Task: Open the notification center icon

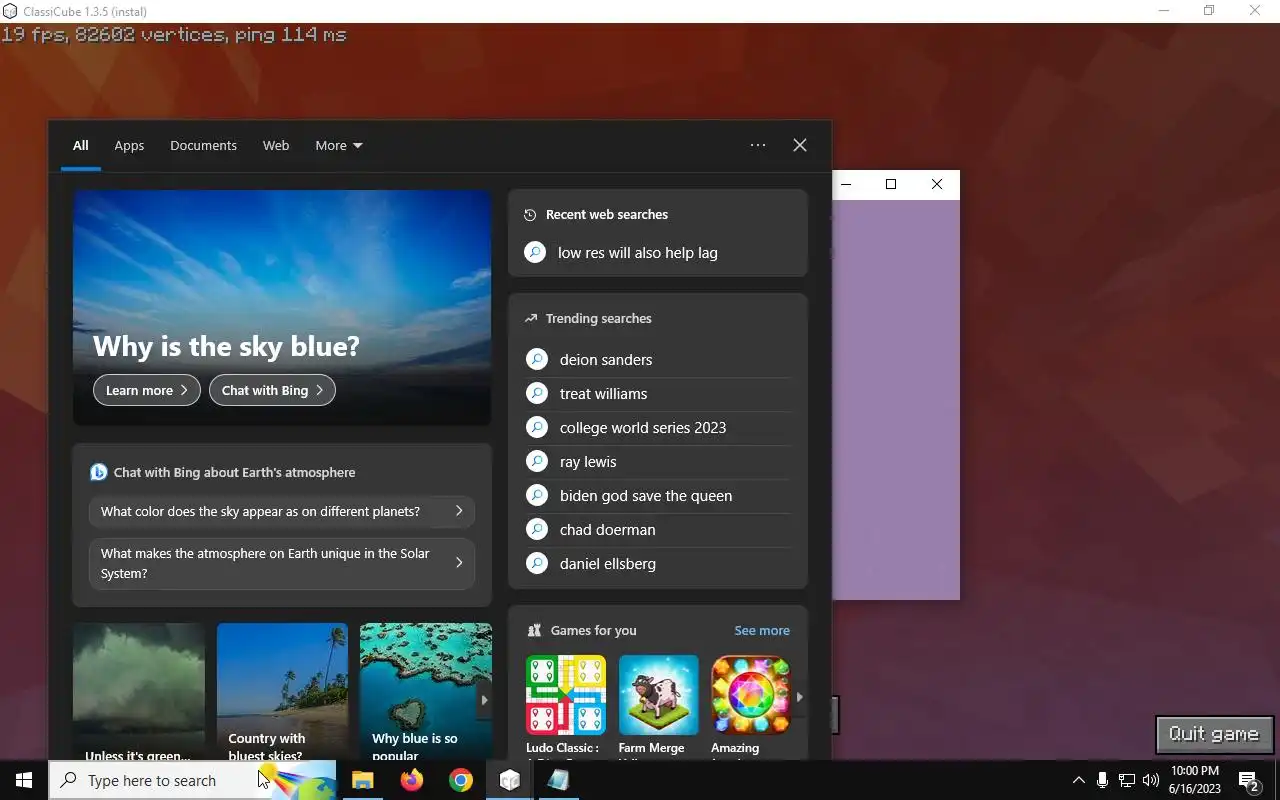Action: (x=1249, y=780)
